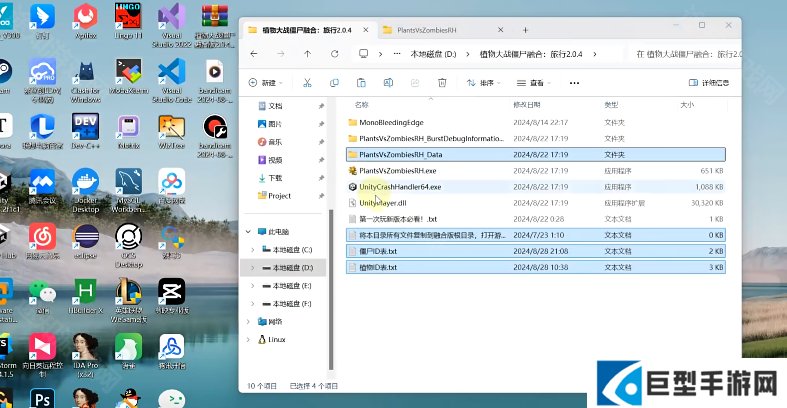Switch to the PlantsVsZombiesRH tab
Screen dimensions: 787x408
click(x=430, y=29)
